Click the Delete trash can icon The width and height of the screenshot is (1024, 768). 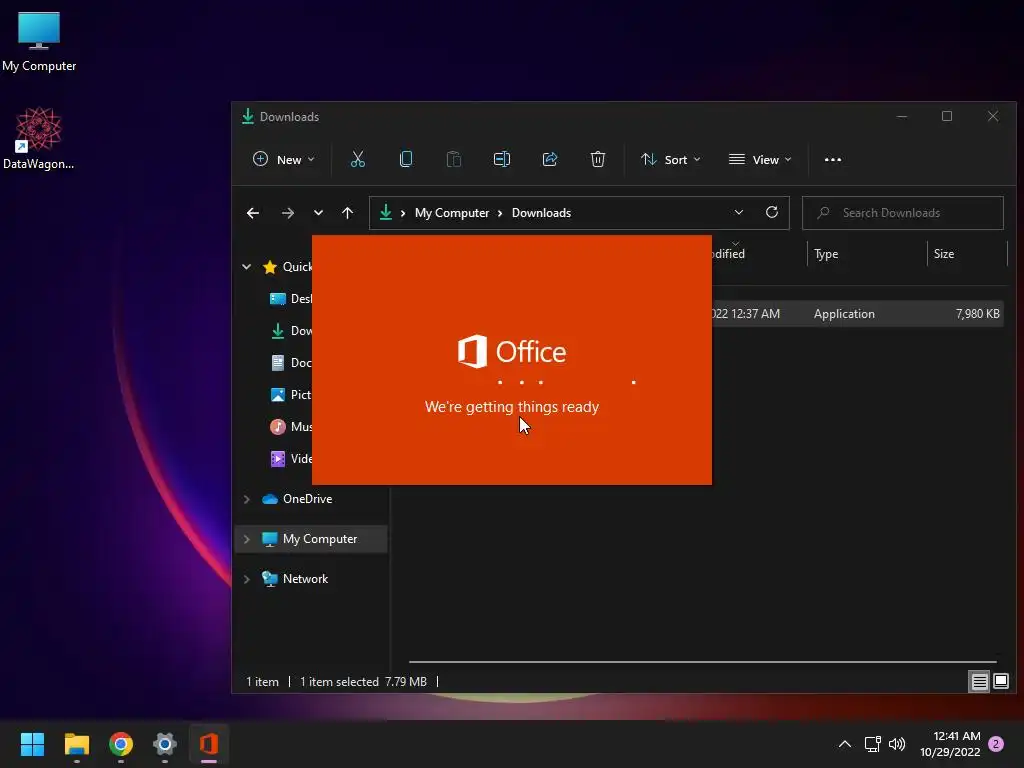tap(598, 159)
